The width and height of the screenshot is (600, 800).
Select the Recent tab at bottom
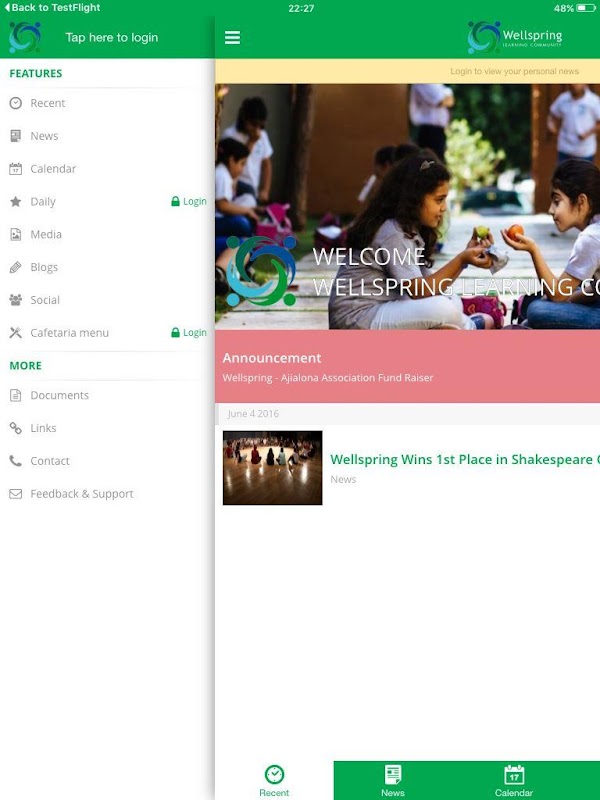tap(274, 781)
